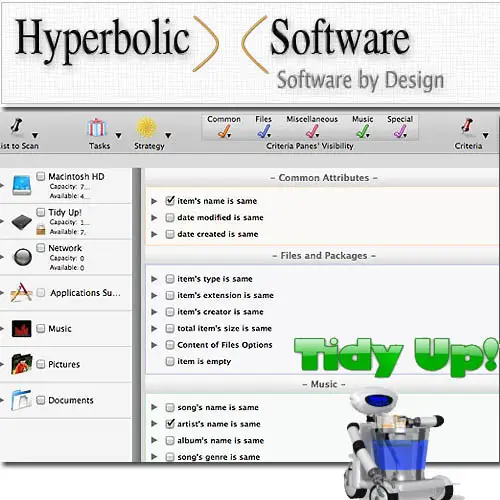Screen dimensions: 500x500
Task: Select the Macintosh HD drive icon
Action: (22, 185)
